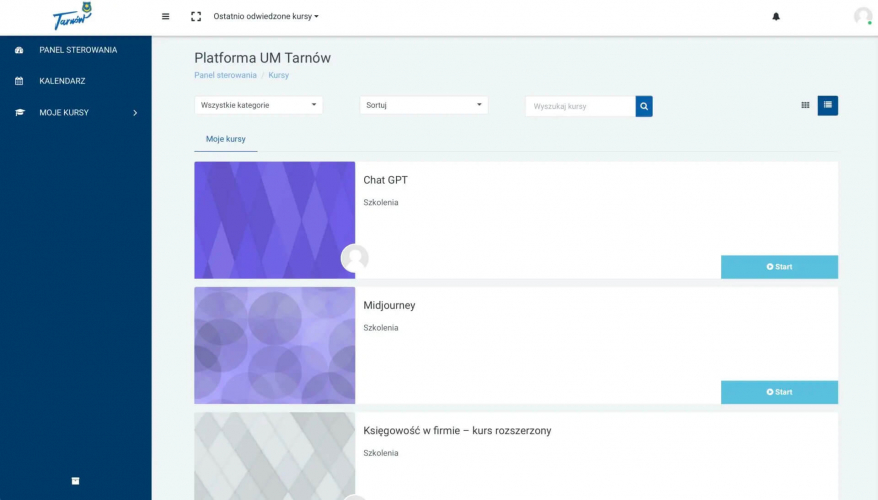Click the Kursy breadcrumb link

[278, 75]
